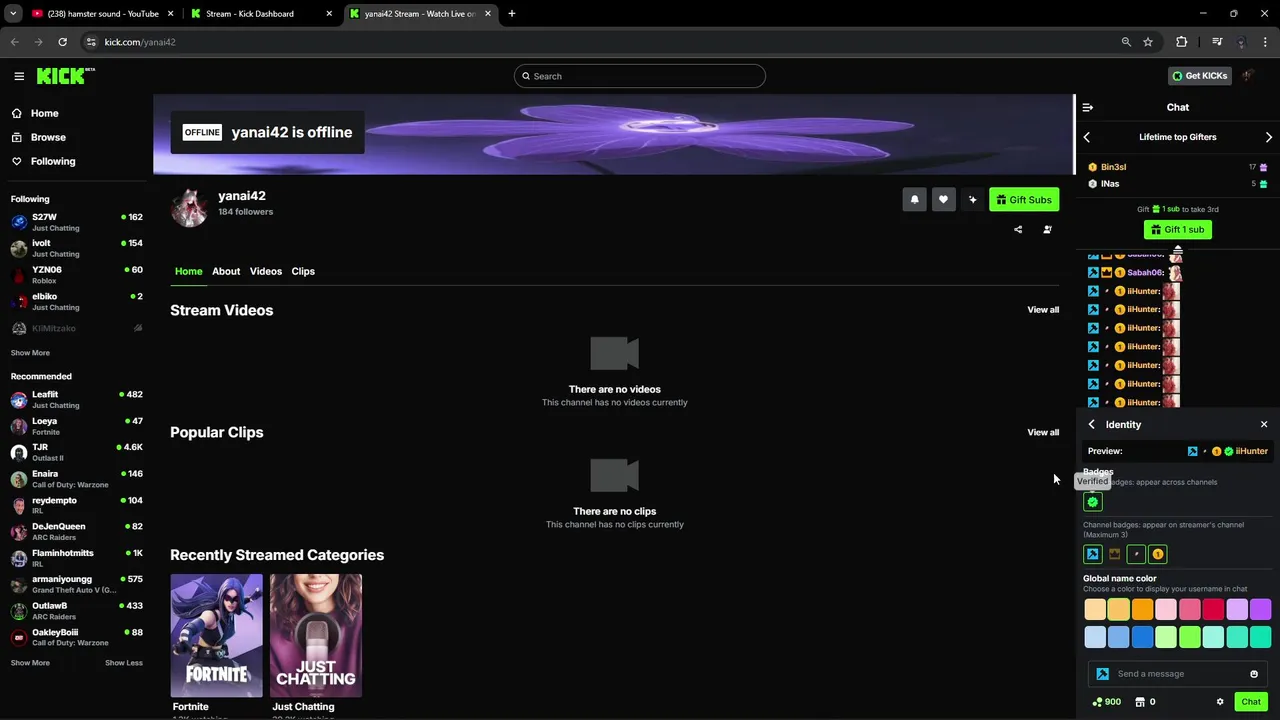Viewport: 1280px width, 720px height.
Task: Open notification bell for yanai42
Action: [914, 200]
